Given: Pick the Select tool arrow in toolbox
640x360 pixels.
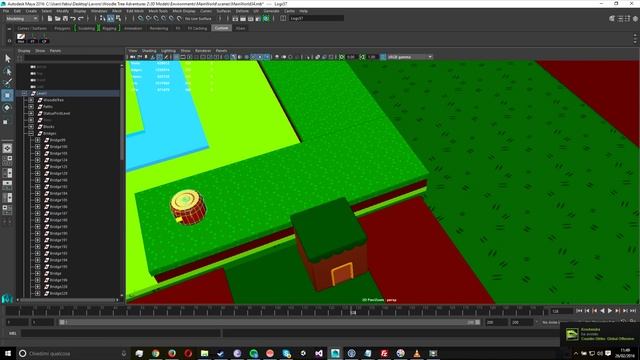Looking at the screenshot, I should (x=7, y=58).
